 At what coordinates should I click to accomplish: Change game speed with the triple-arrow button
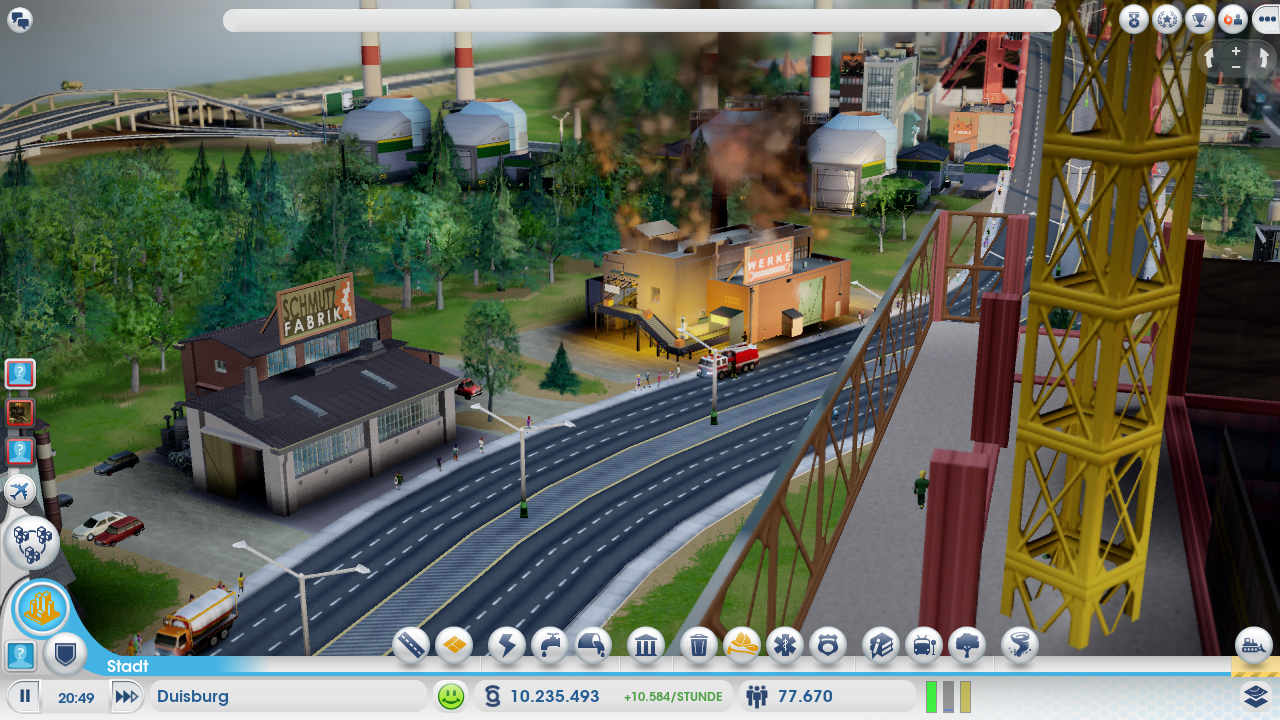pos(125,696)
